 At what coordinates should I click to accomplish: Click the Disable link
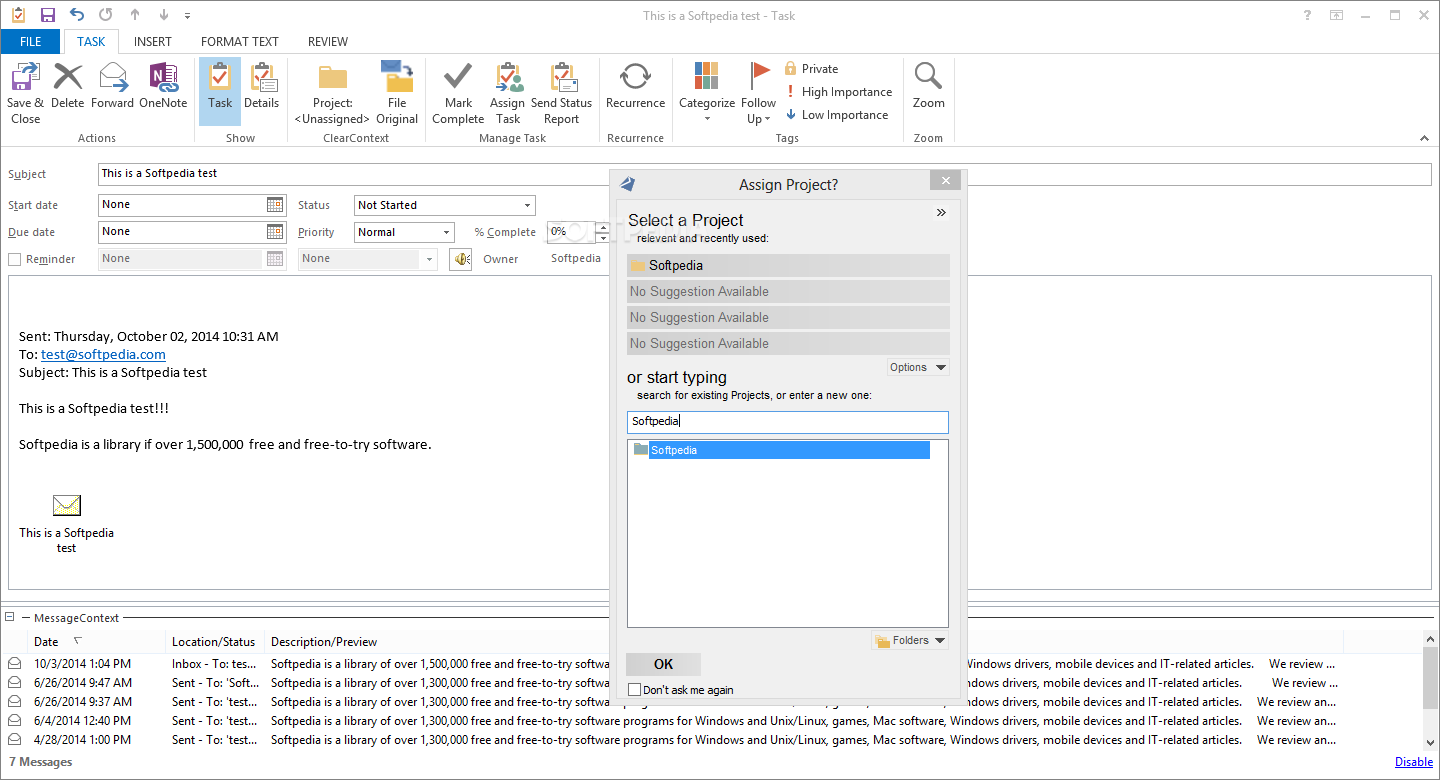click(1414, 762)
